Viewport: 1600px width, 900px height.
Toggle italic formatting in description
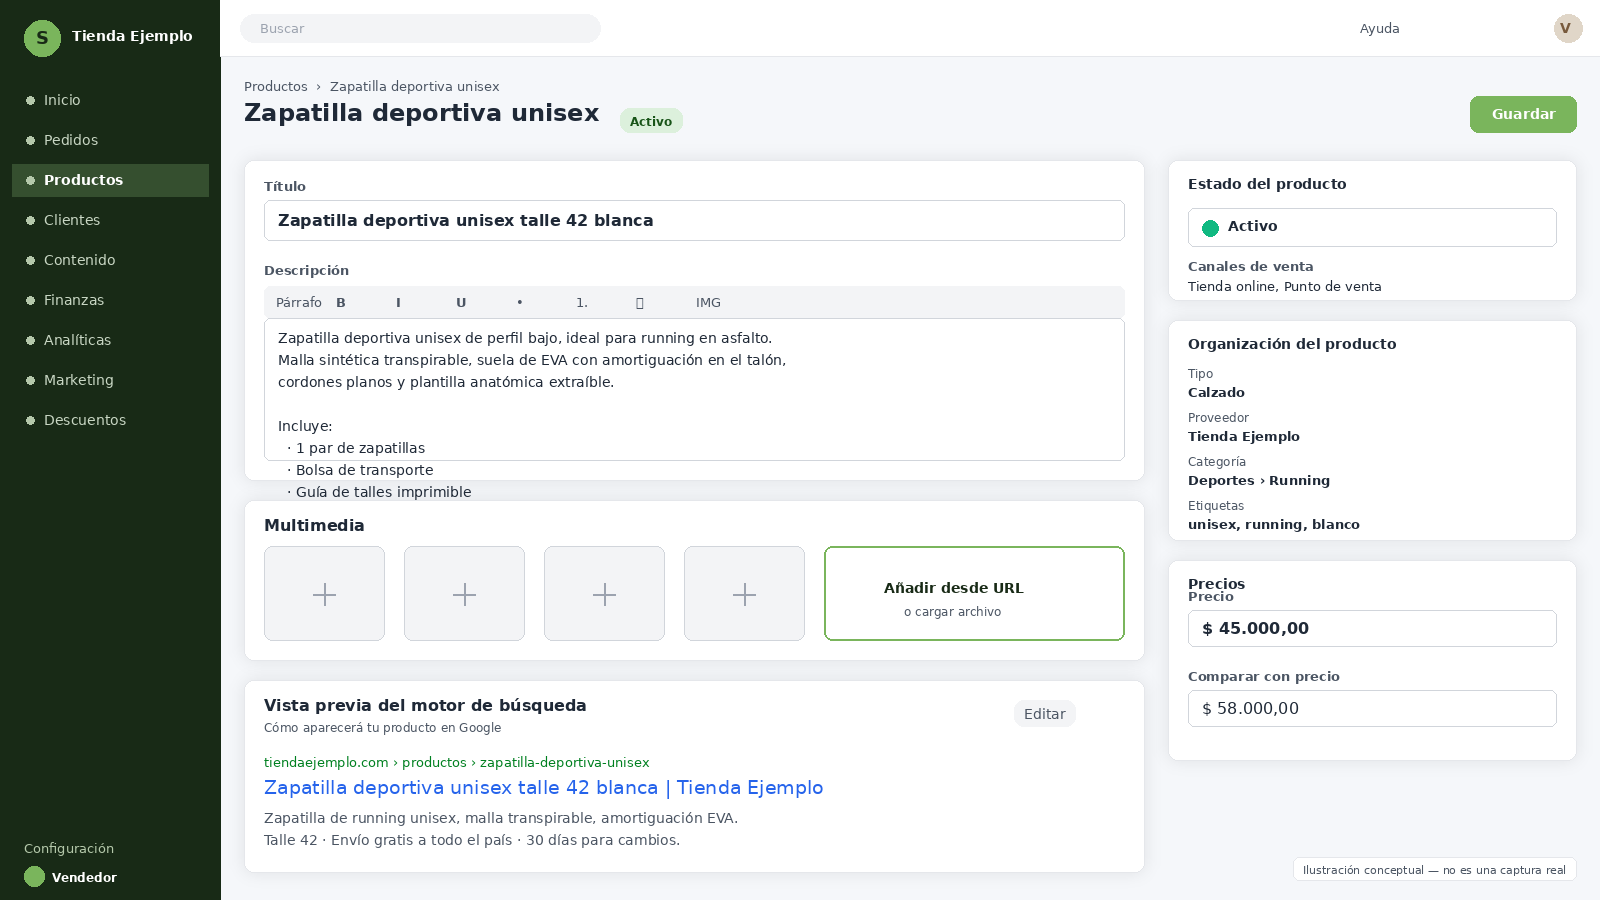coord(398,302)
